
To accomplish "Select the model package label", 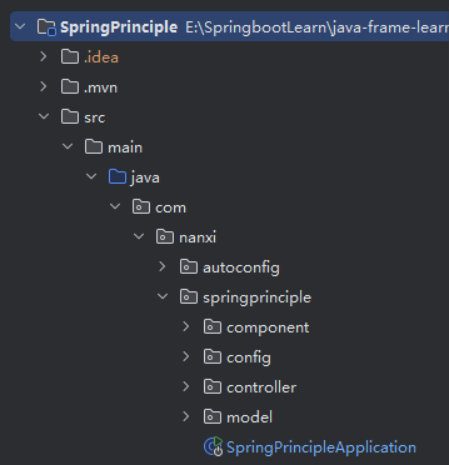I will click(x=249, y=417).
